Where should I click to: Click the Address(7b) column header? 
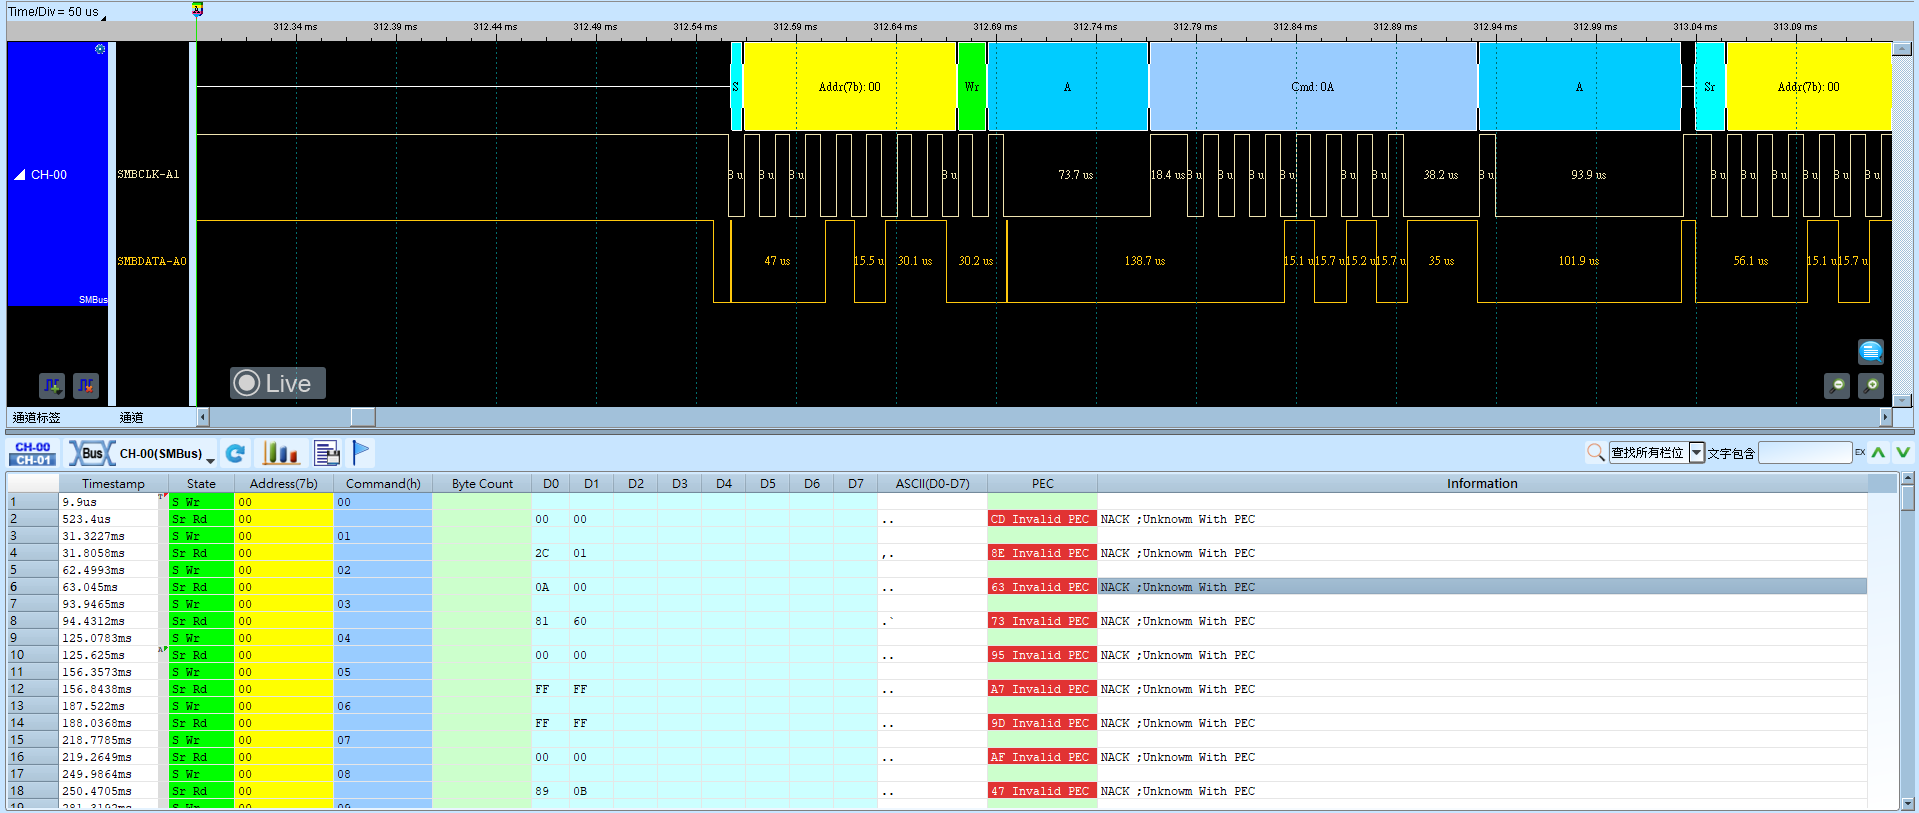(284, 484)
